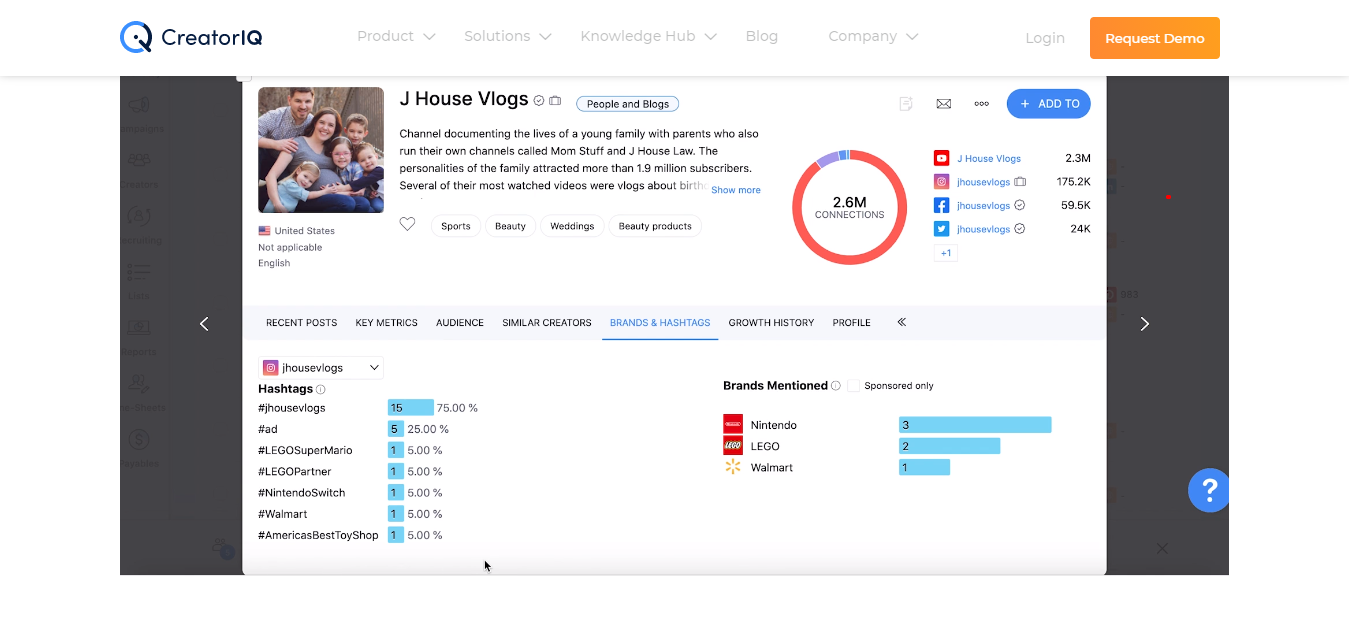Click the LEGO brand logo
Viewport: 1349px width, 625px height.
[733, 446]
